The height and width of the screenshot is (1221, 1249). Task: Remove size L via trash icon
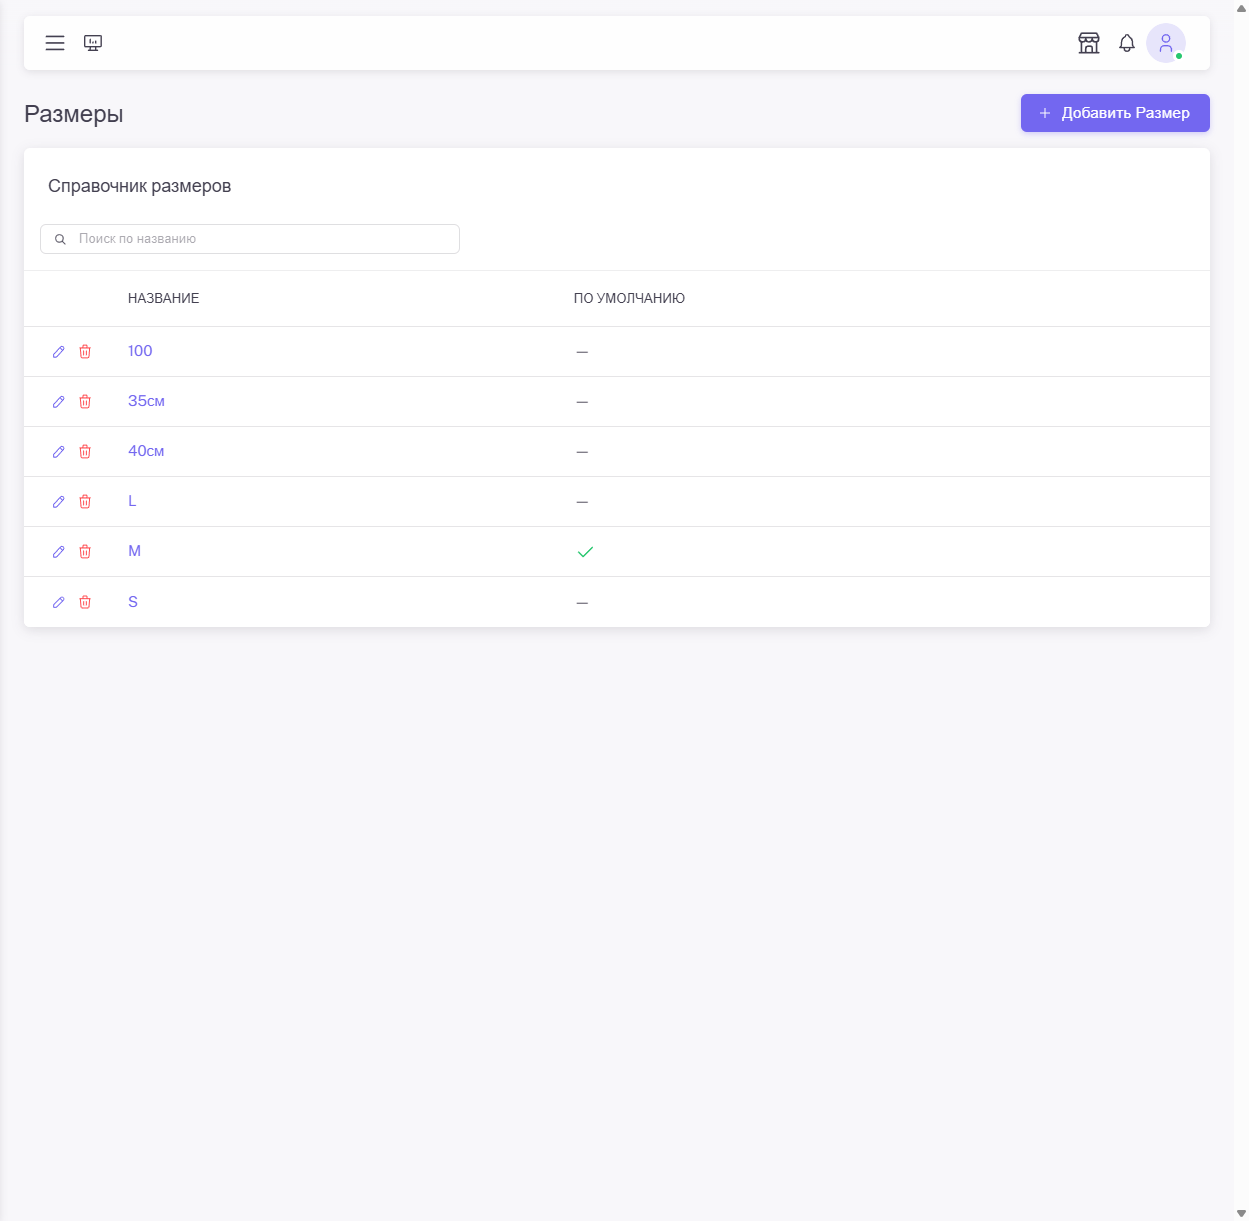click(x=85, y=502)
